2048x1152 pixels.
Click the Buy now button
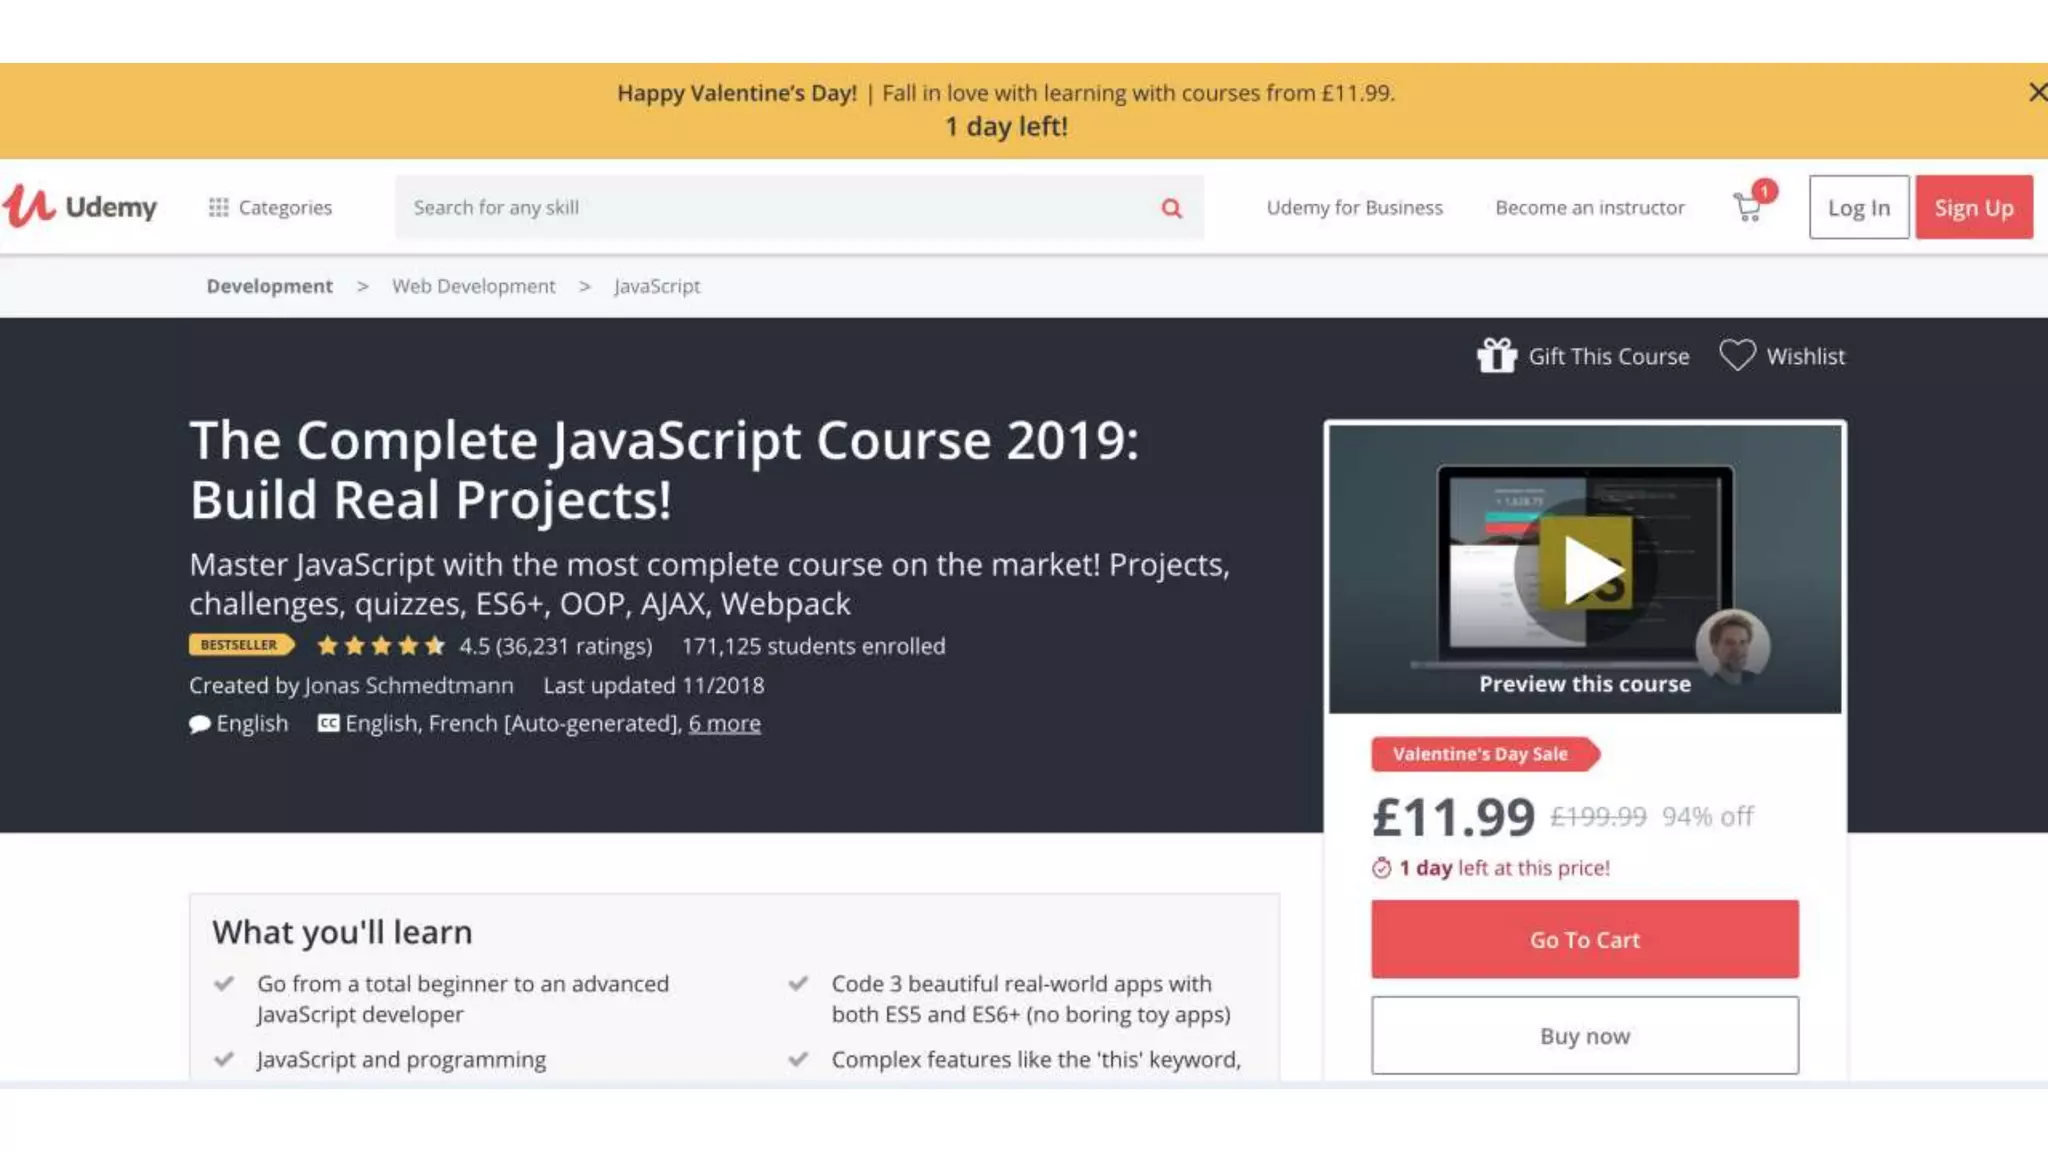[1584, 1036]
